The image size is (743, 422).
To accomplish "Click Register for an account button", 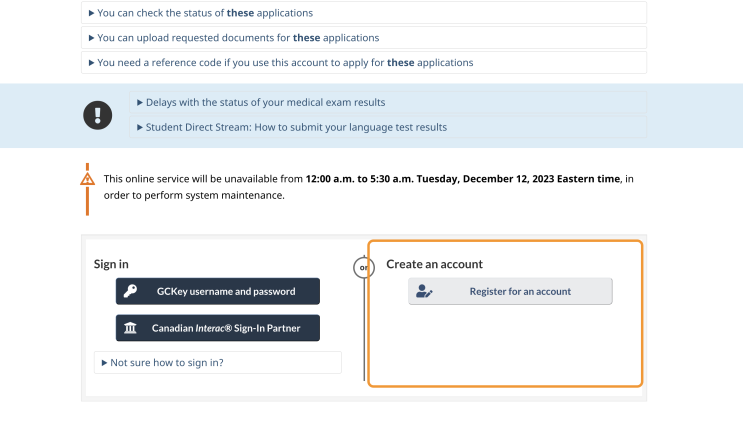I will [x=510, y=291].
